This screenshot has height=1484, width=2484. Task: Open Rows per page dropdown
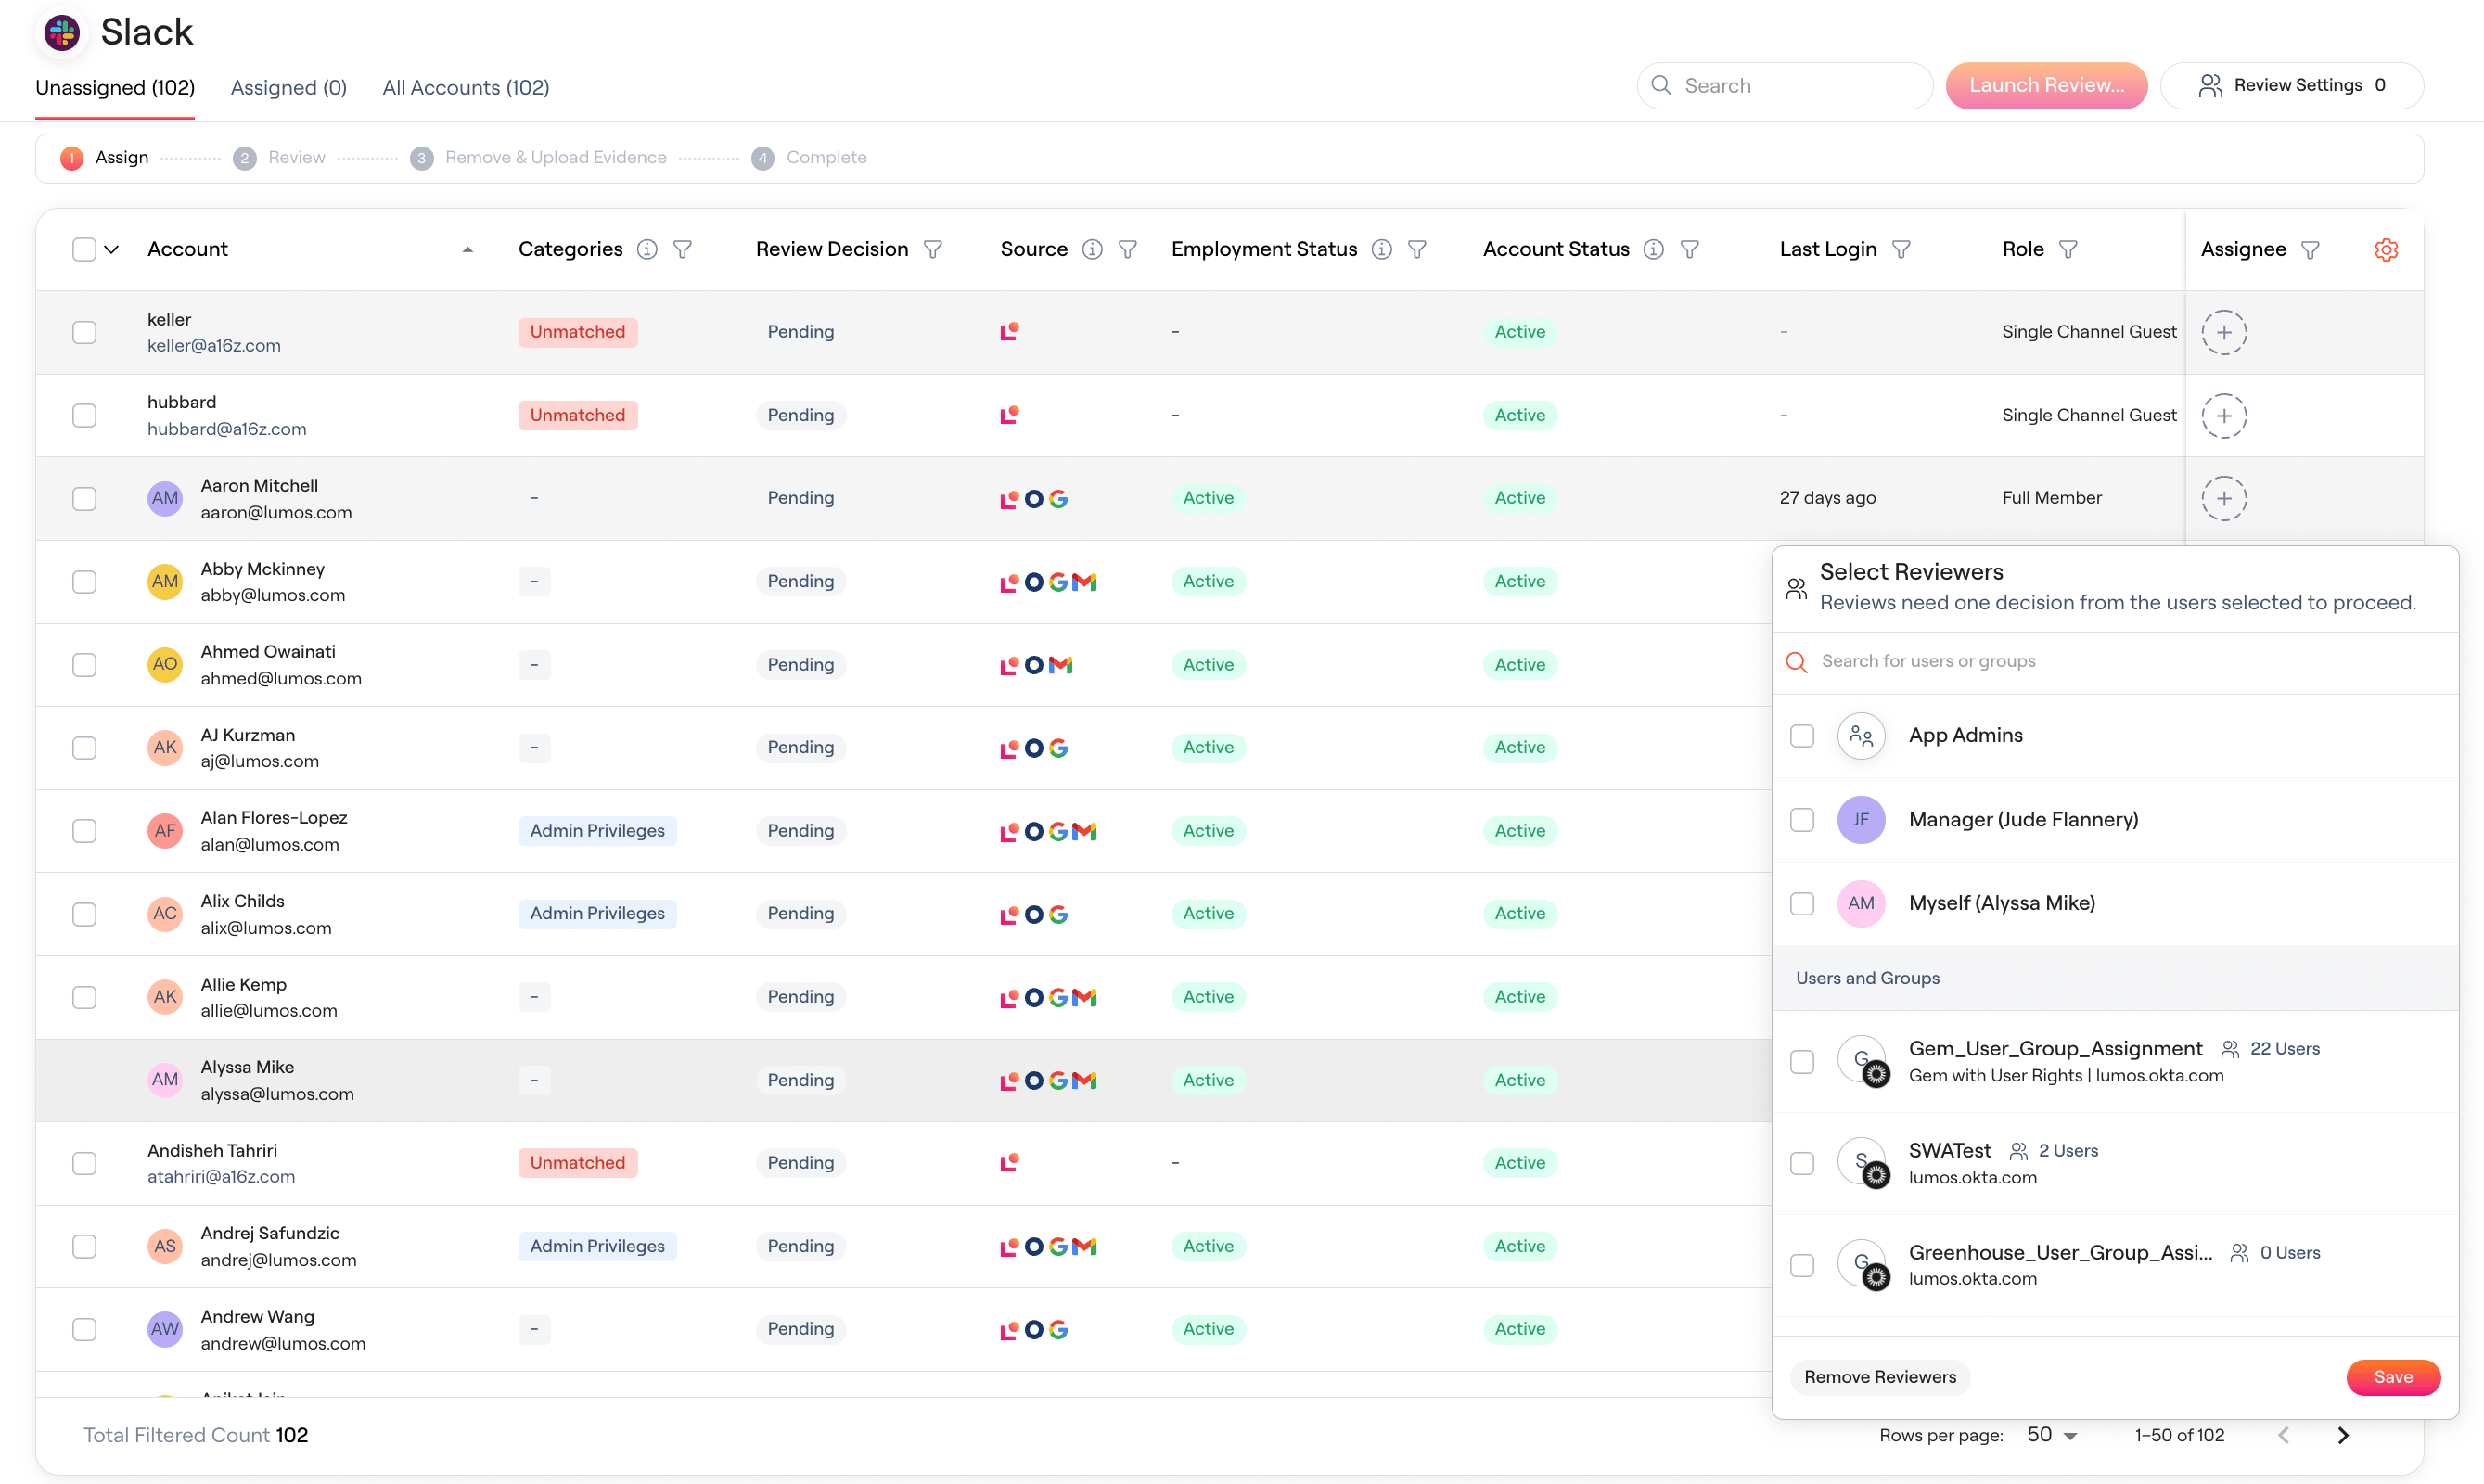[2053, 1435]
